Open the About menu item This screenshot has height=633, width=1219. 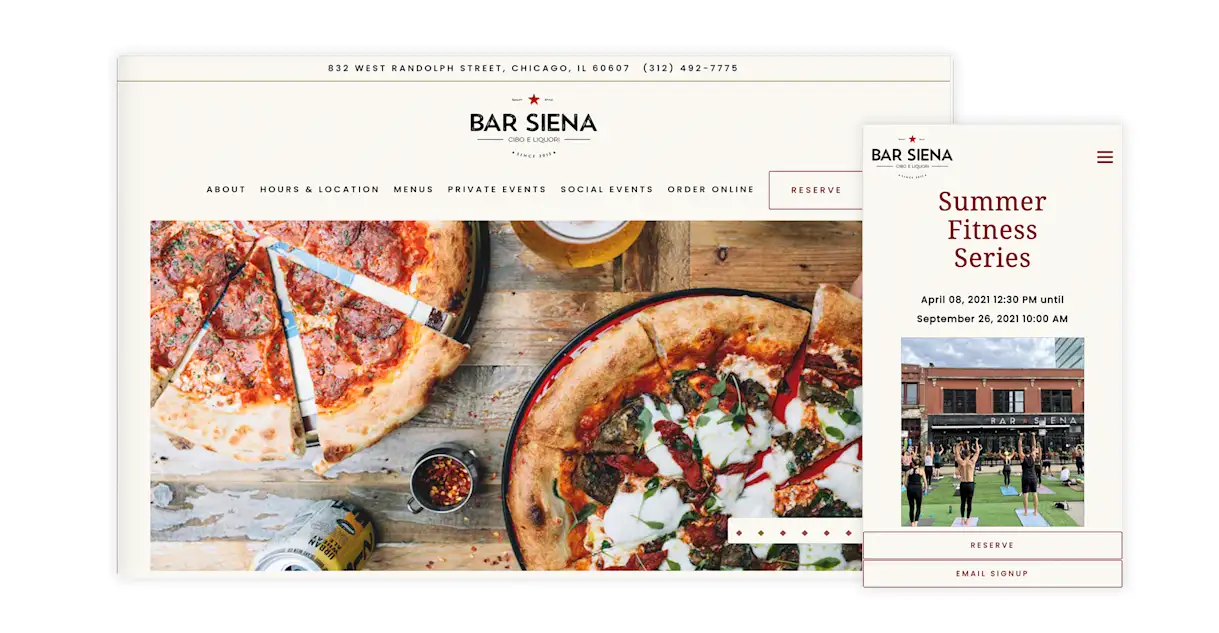(x=226, y=189)
